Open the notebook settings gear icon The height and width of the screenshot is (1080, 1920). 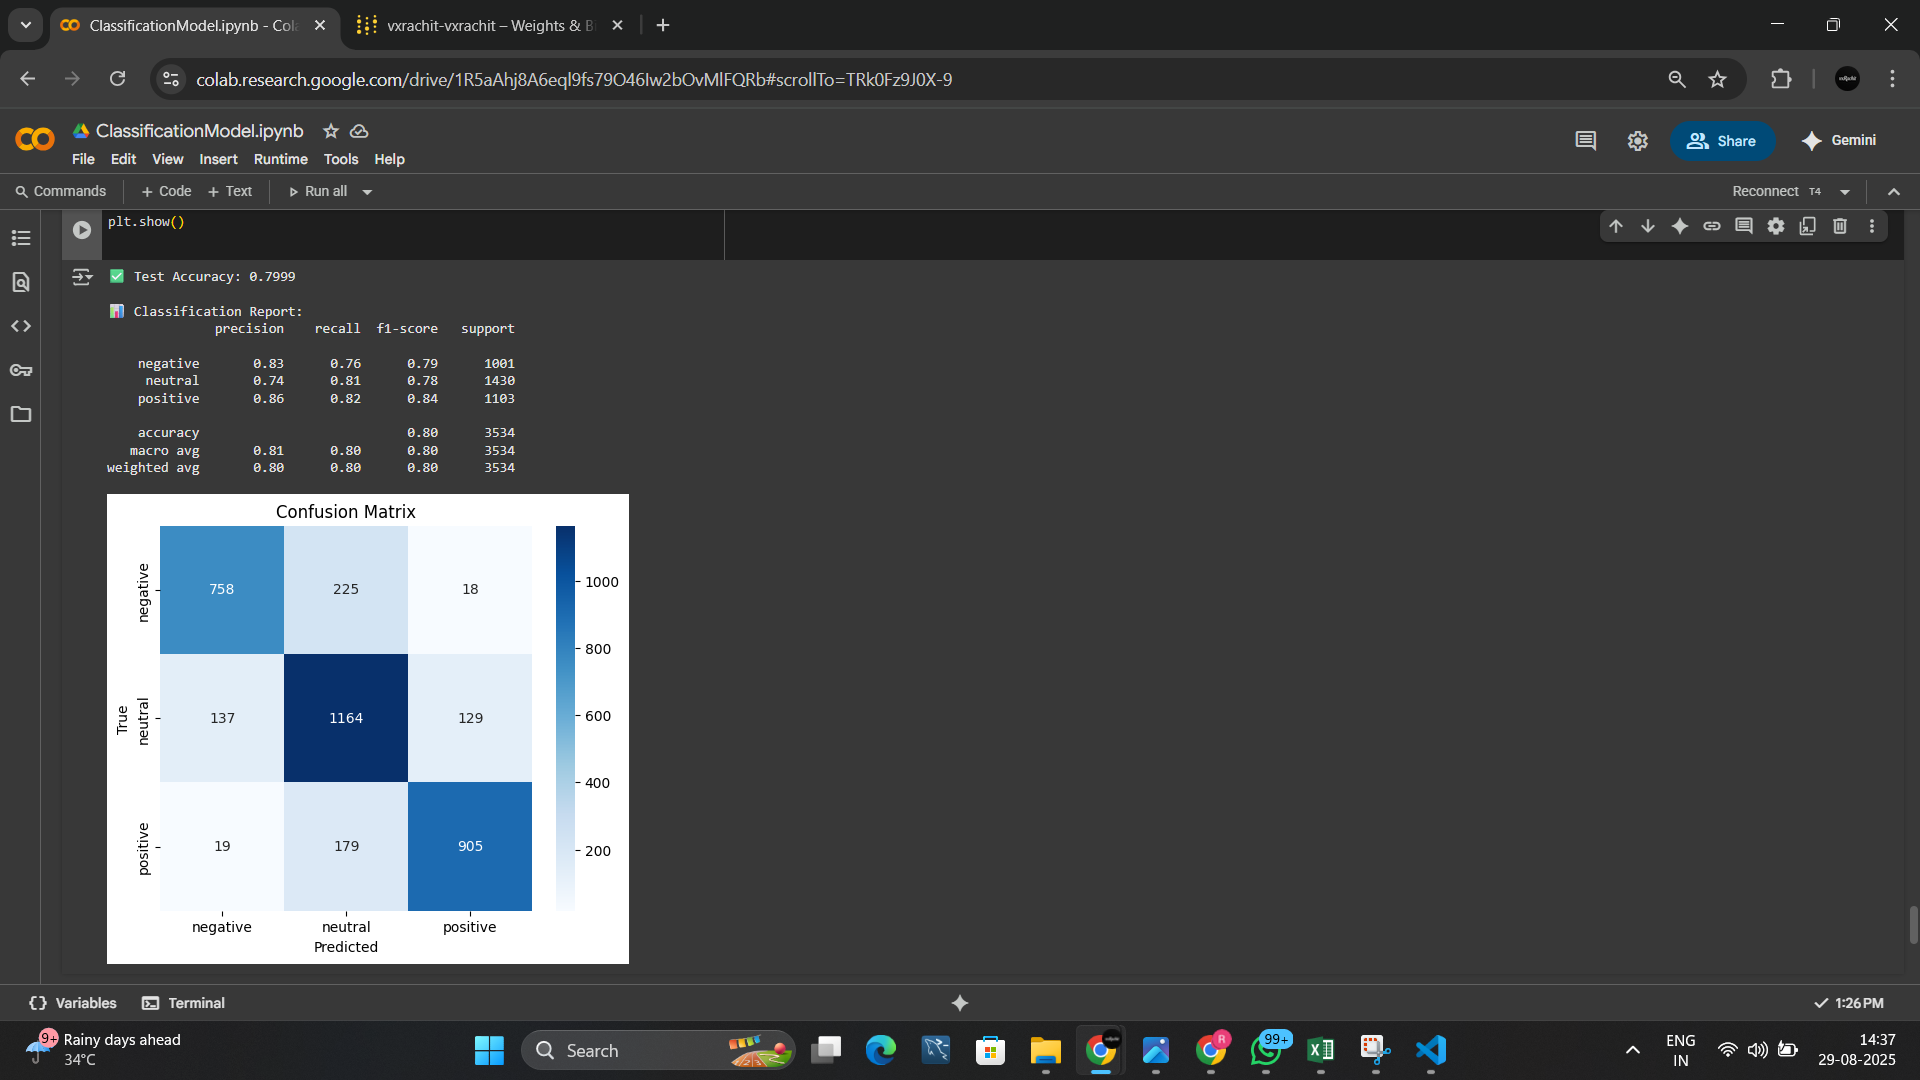point(1637,141)
